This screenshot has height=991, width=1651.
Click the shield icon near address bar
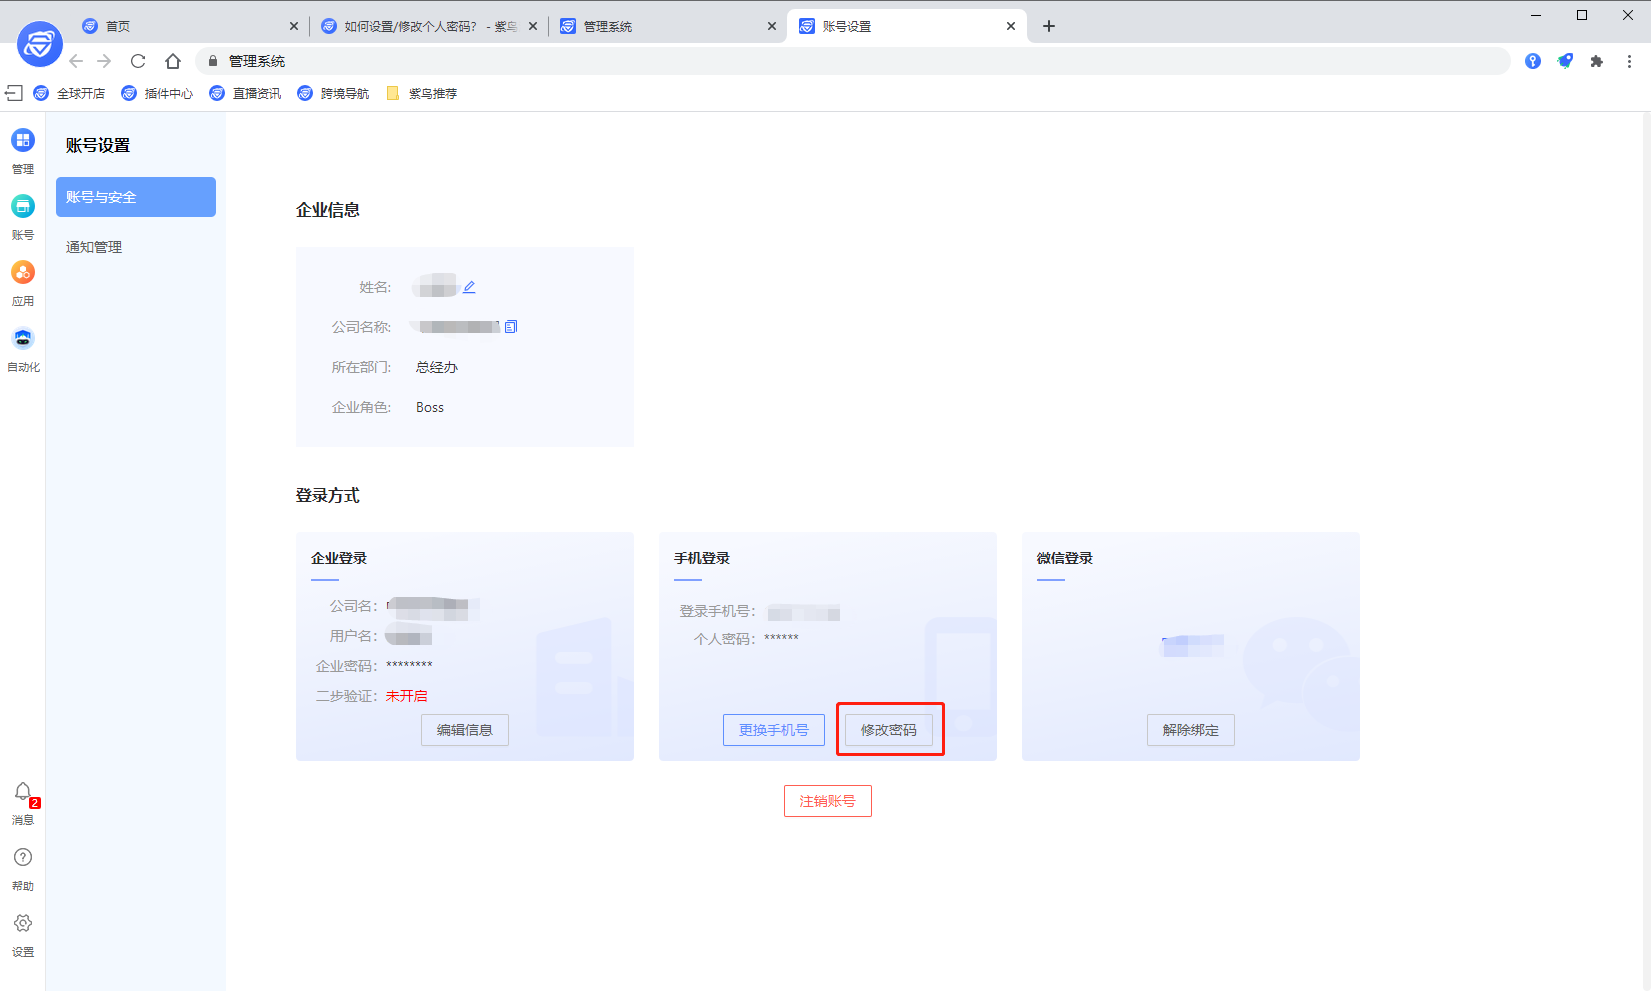pos(1565,60)
